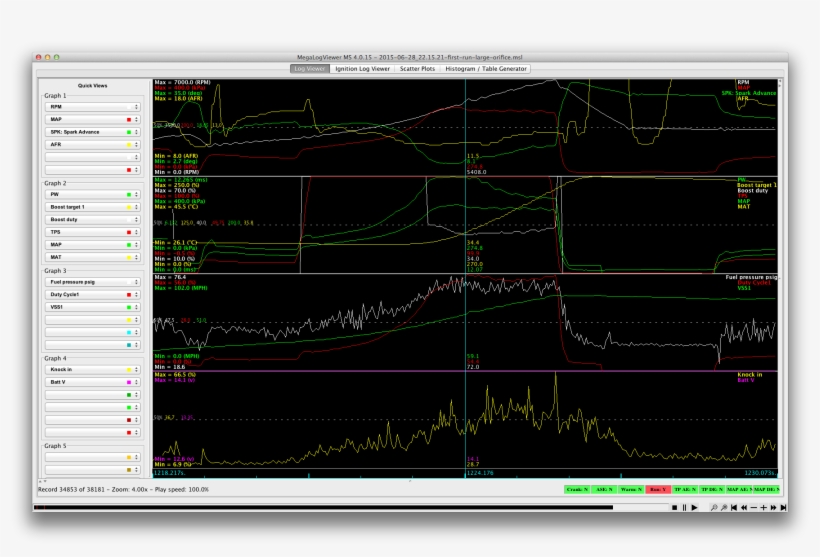Click the rewind double-arrow icon
Image resolution: width=820 pixels, height=557 pixels.
pos(744,507)
